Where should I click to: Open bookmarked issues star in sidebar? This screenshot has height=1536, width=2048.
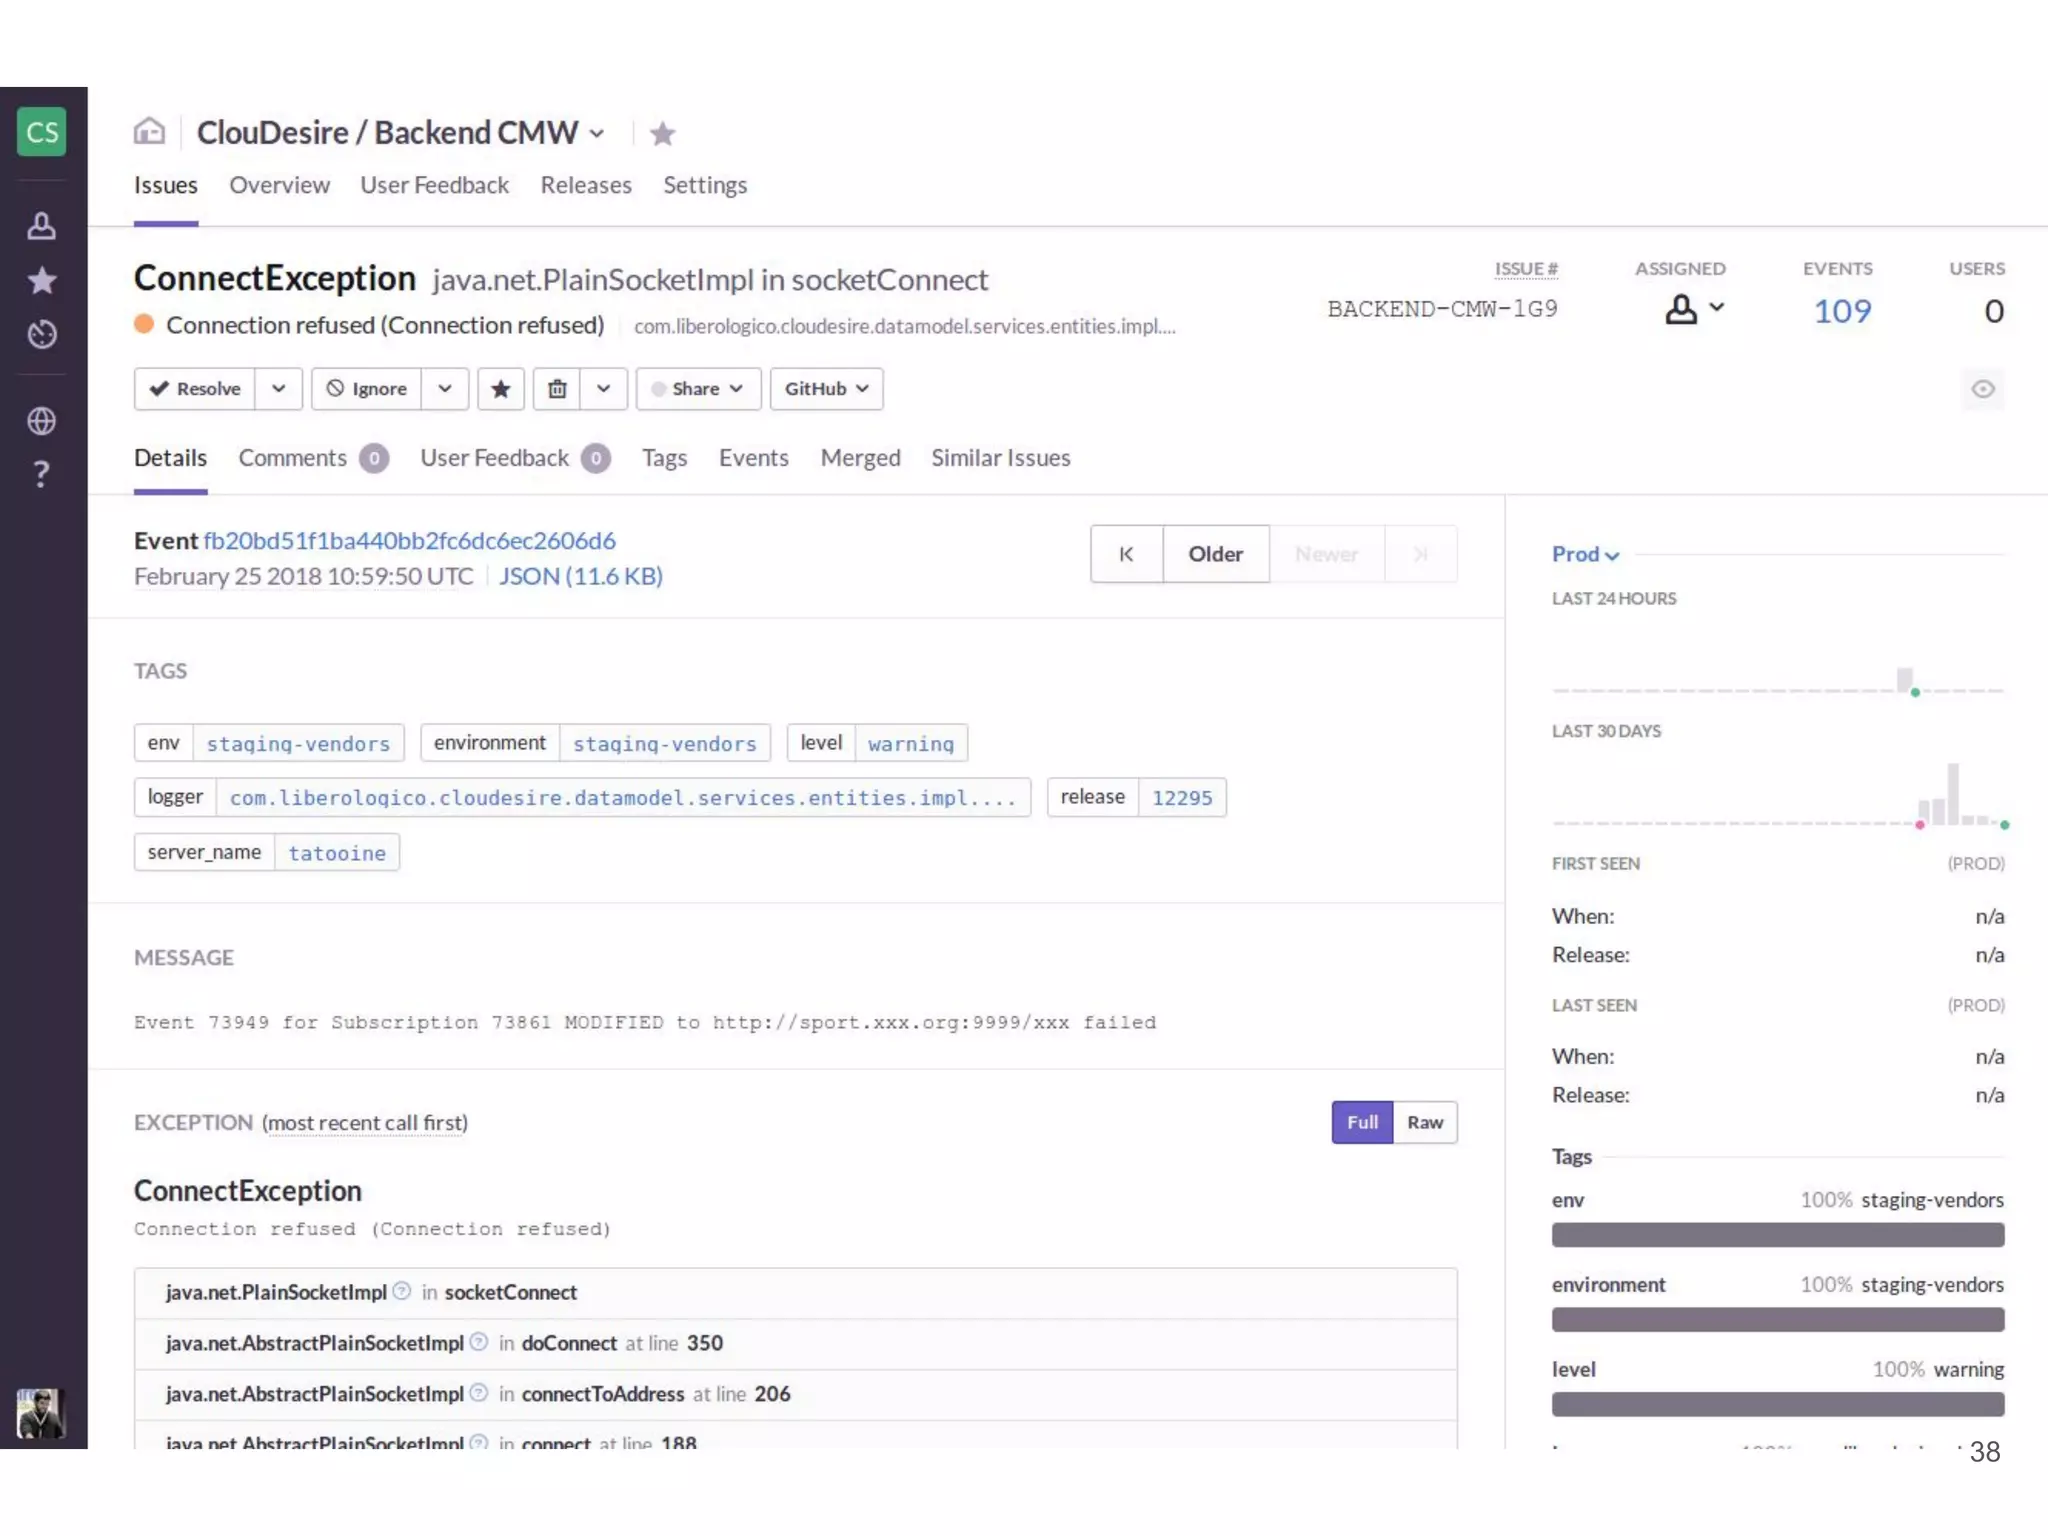(41, 281)
